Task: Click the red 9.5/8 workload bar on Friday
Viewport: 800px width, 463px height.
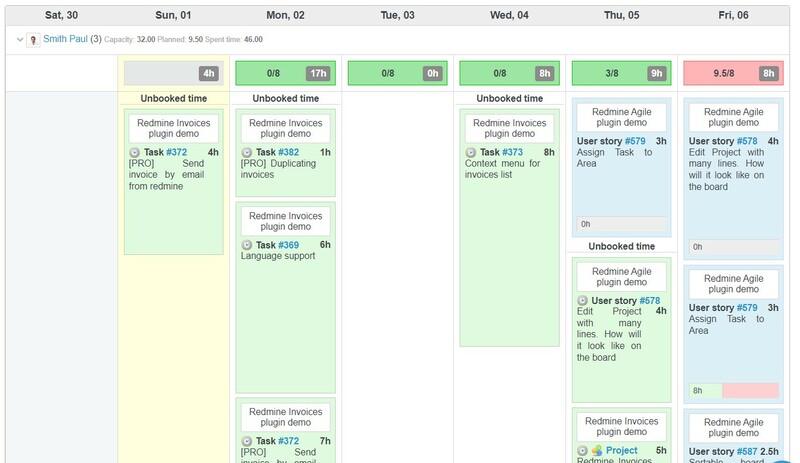Action: click(725, 73)
